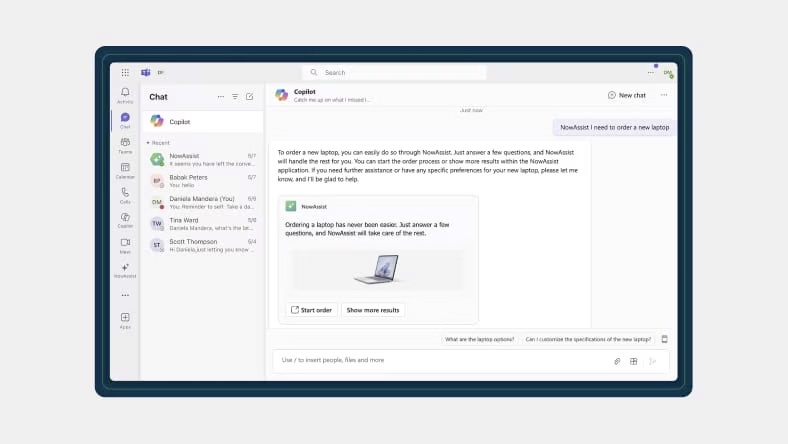Click the 'NowAssist I need to order' message
788x444 pixels.
[614, 128]
